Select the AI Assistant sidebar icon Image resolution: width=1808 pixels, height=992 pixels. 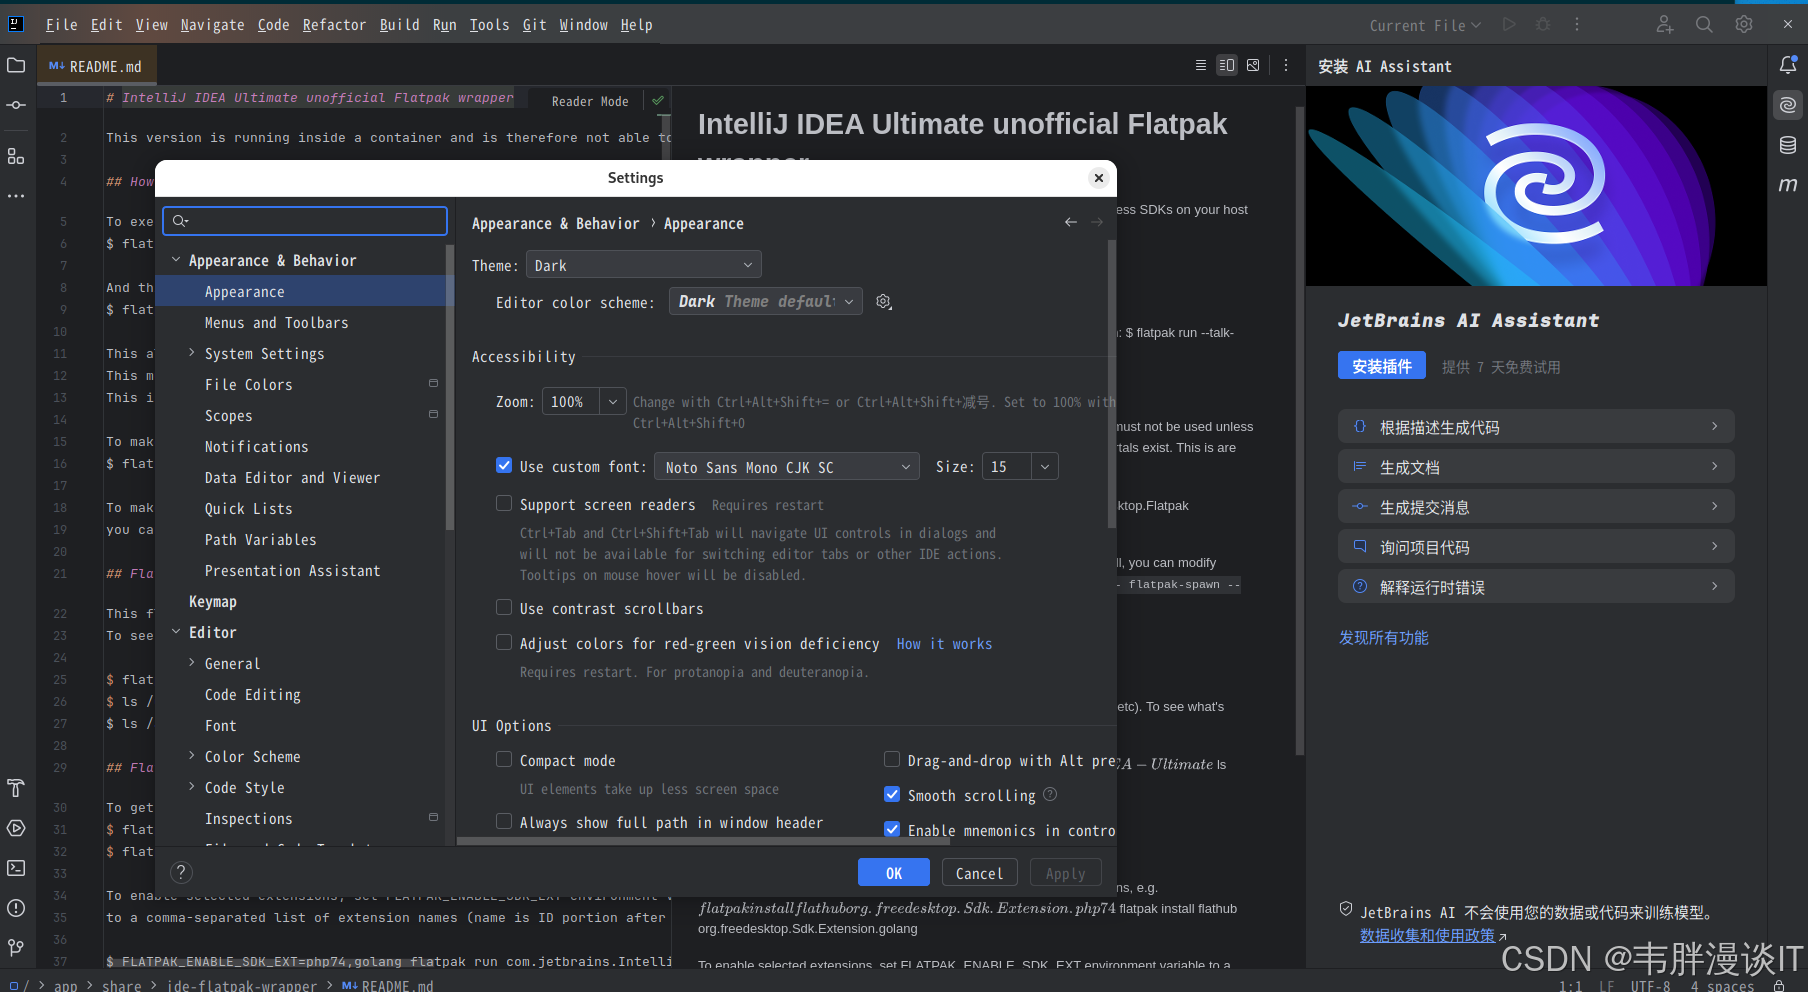[x=1788, y=105]
